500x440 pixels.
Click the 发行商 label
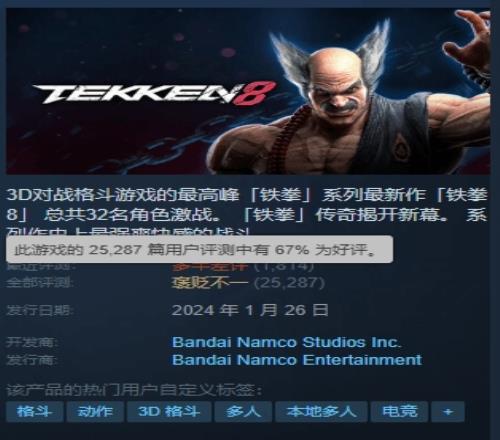coord(32,360)
